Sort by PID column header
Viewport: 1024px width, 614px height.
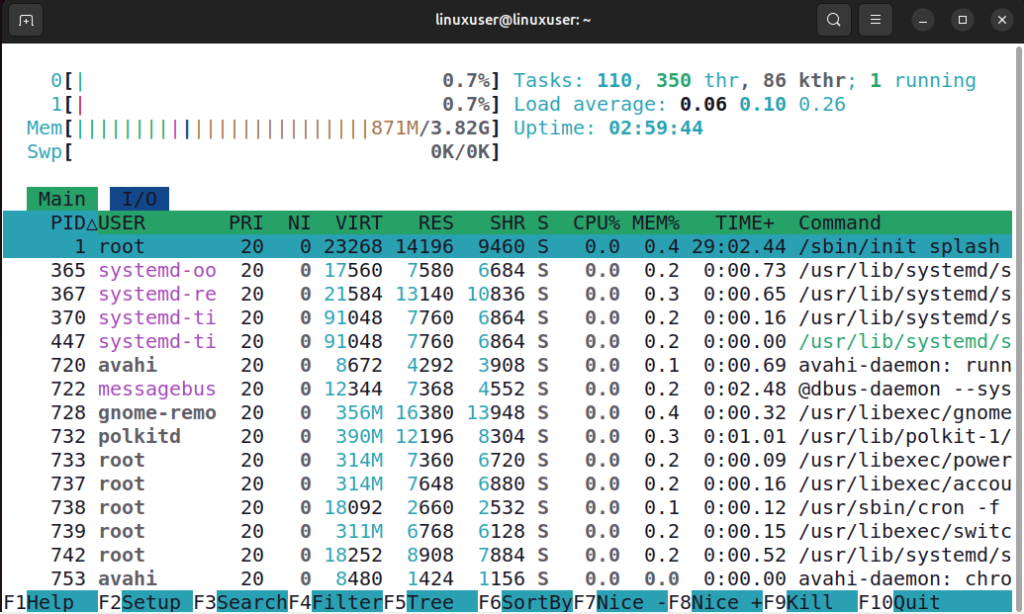(x=68, y=223)
